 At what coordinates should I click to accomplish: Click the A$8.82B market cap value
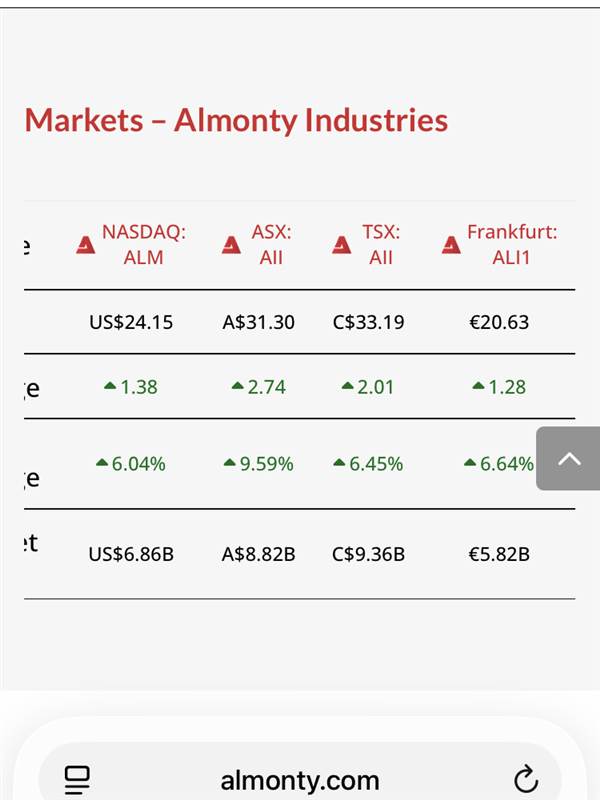[x=258, y=553]
